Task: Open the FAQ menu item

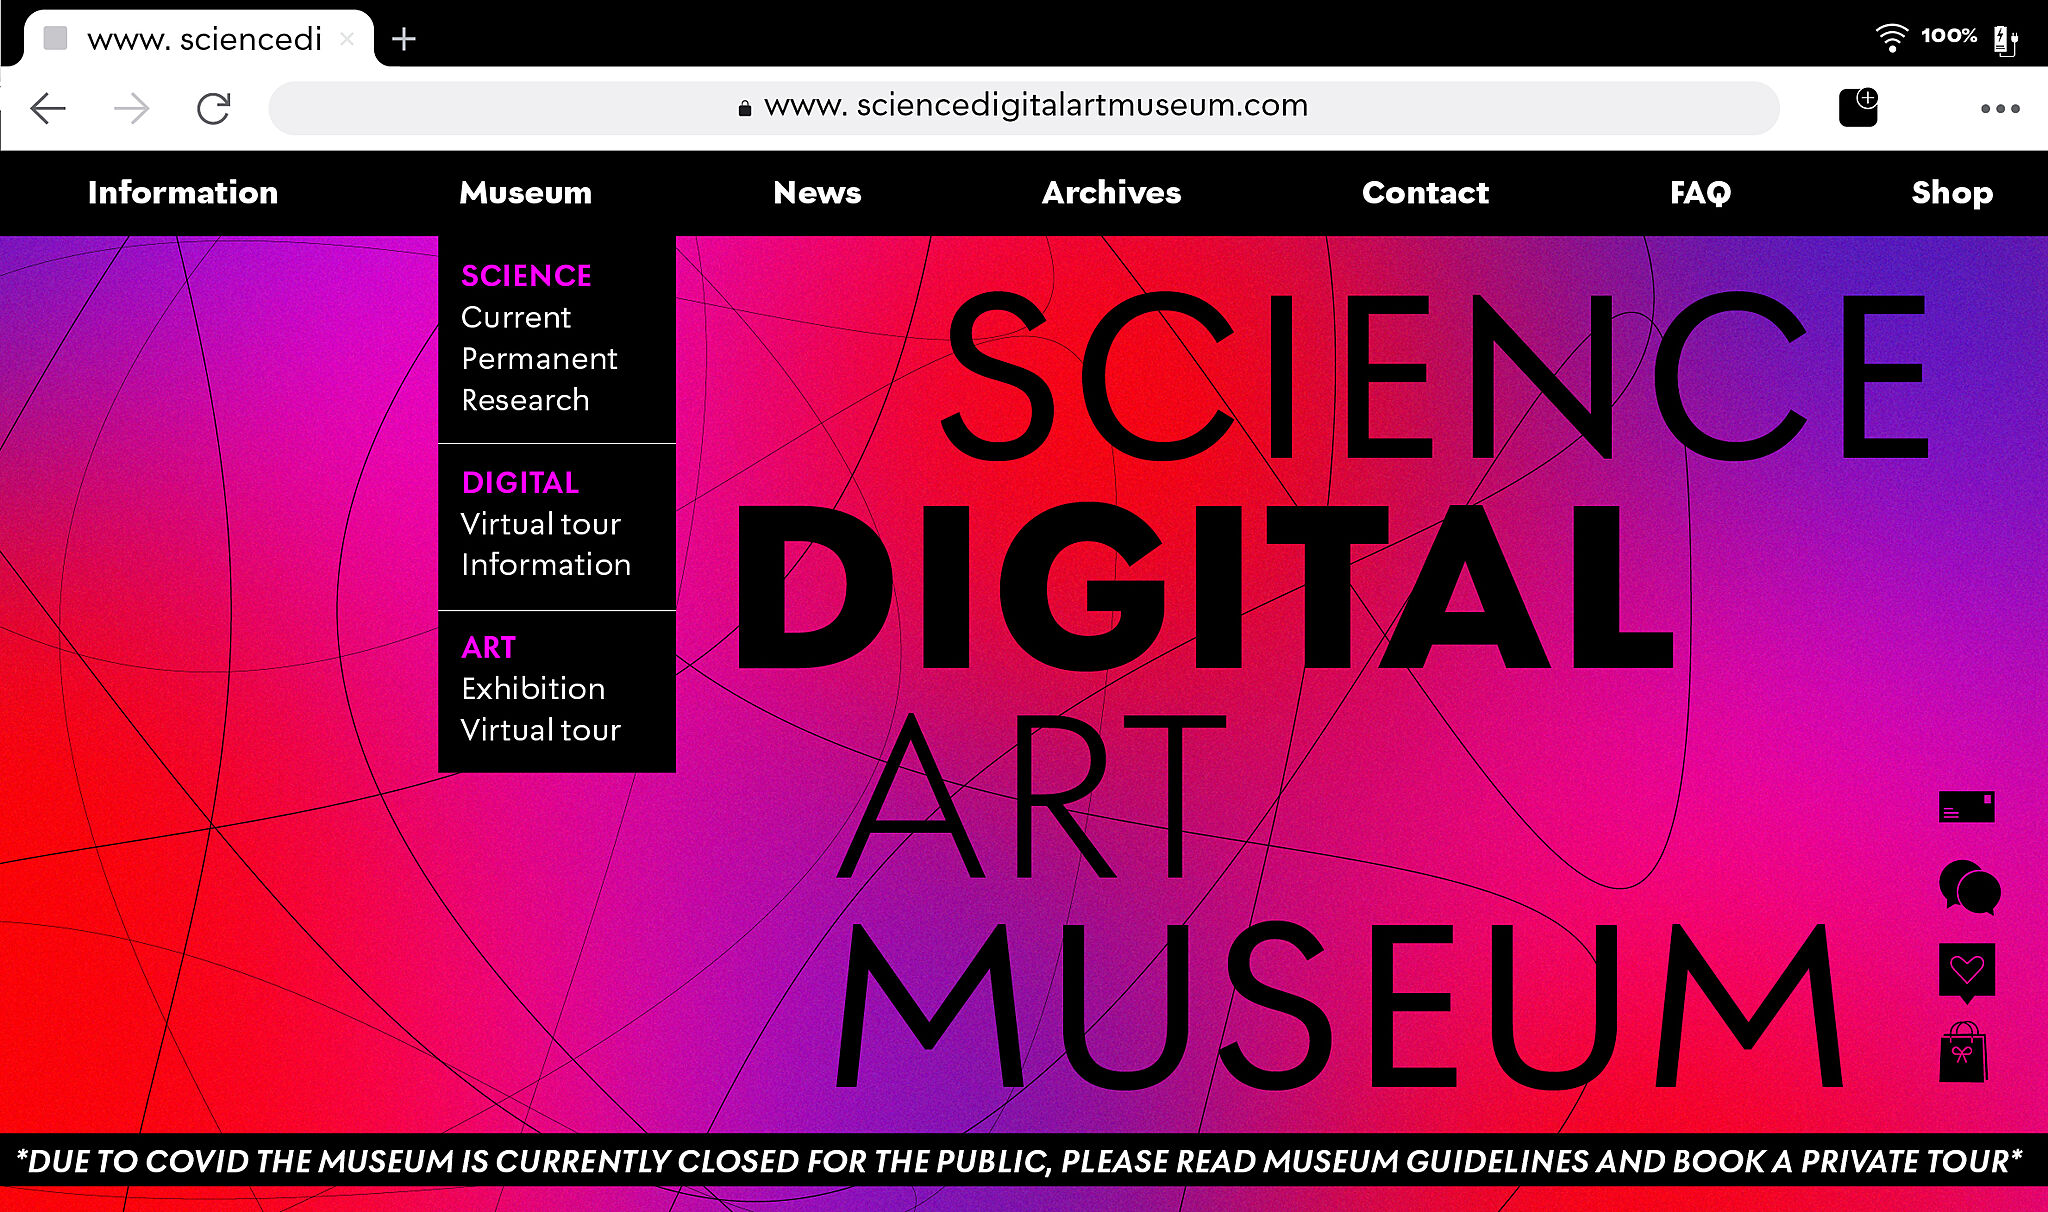Action: (x=1700, y=192)
